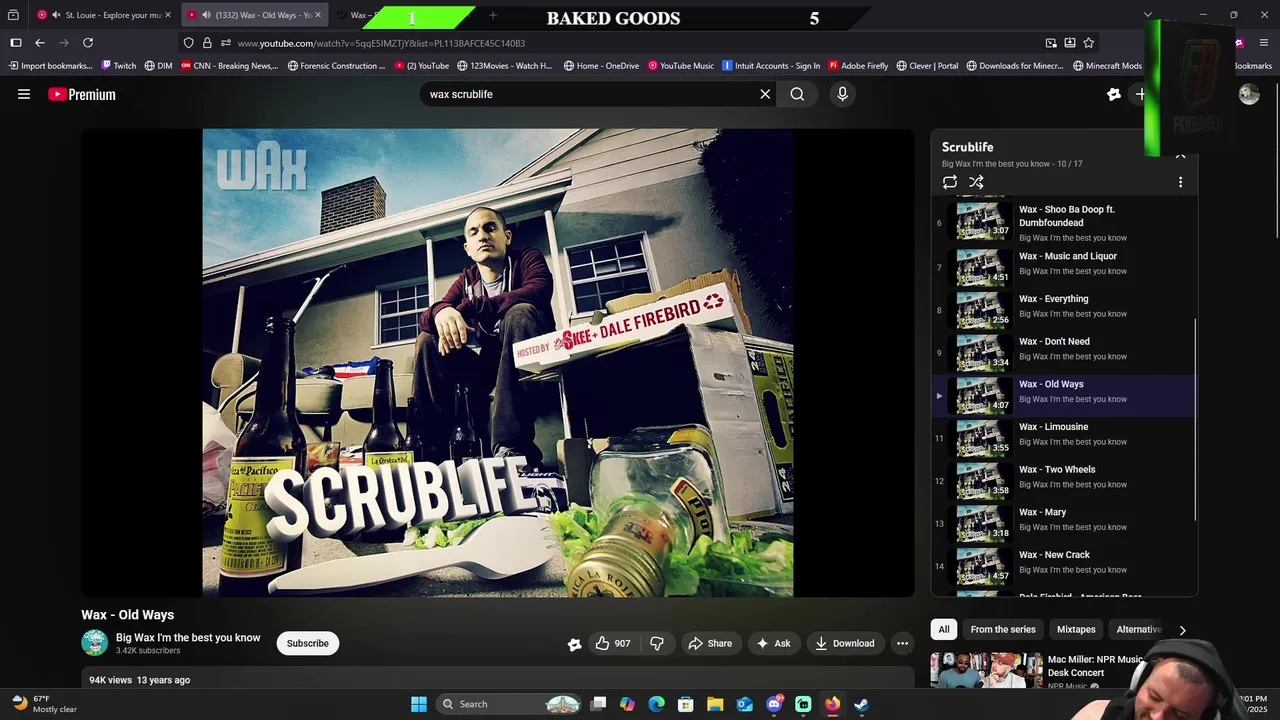Open Mac Miller: NPR Music Desk Concert thumbnail

click(986, 671)
